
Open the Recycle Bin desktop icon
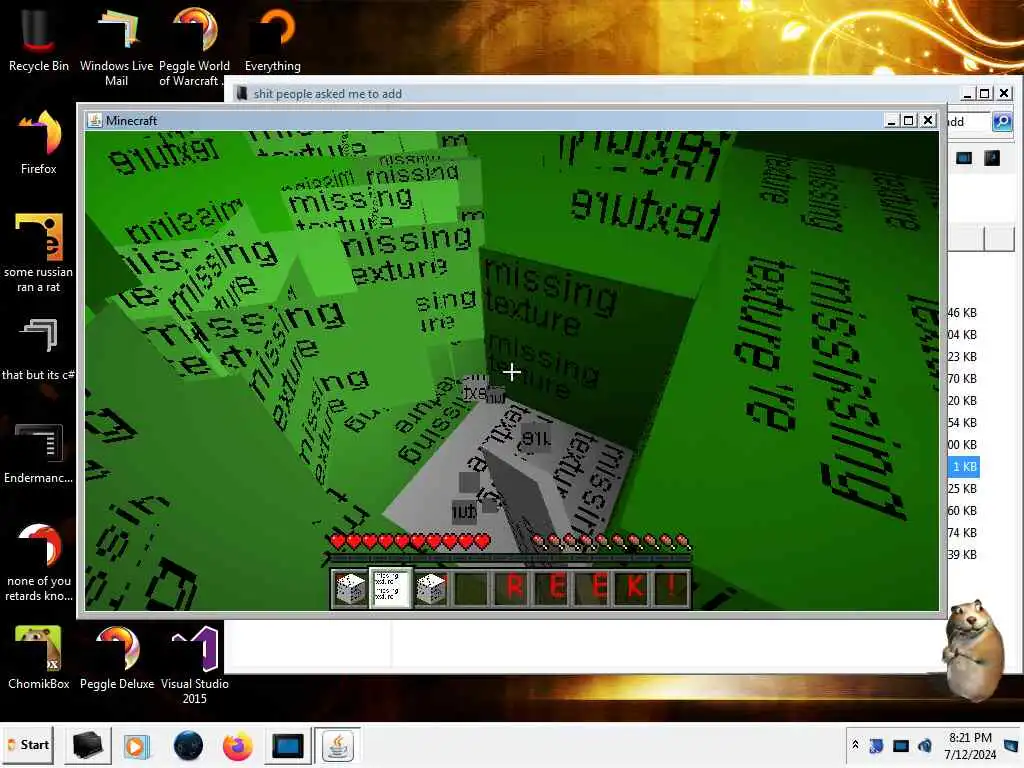[38, 39]
